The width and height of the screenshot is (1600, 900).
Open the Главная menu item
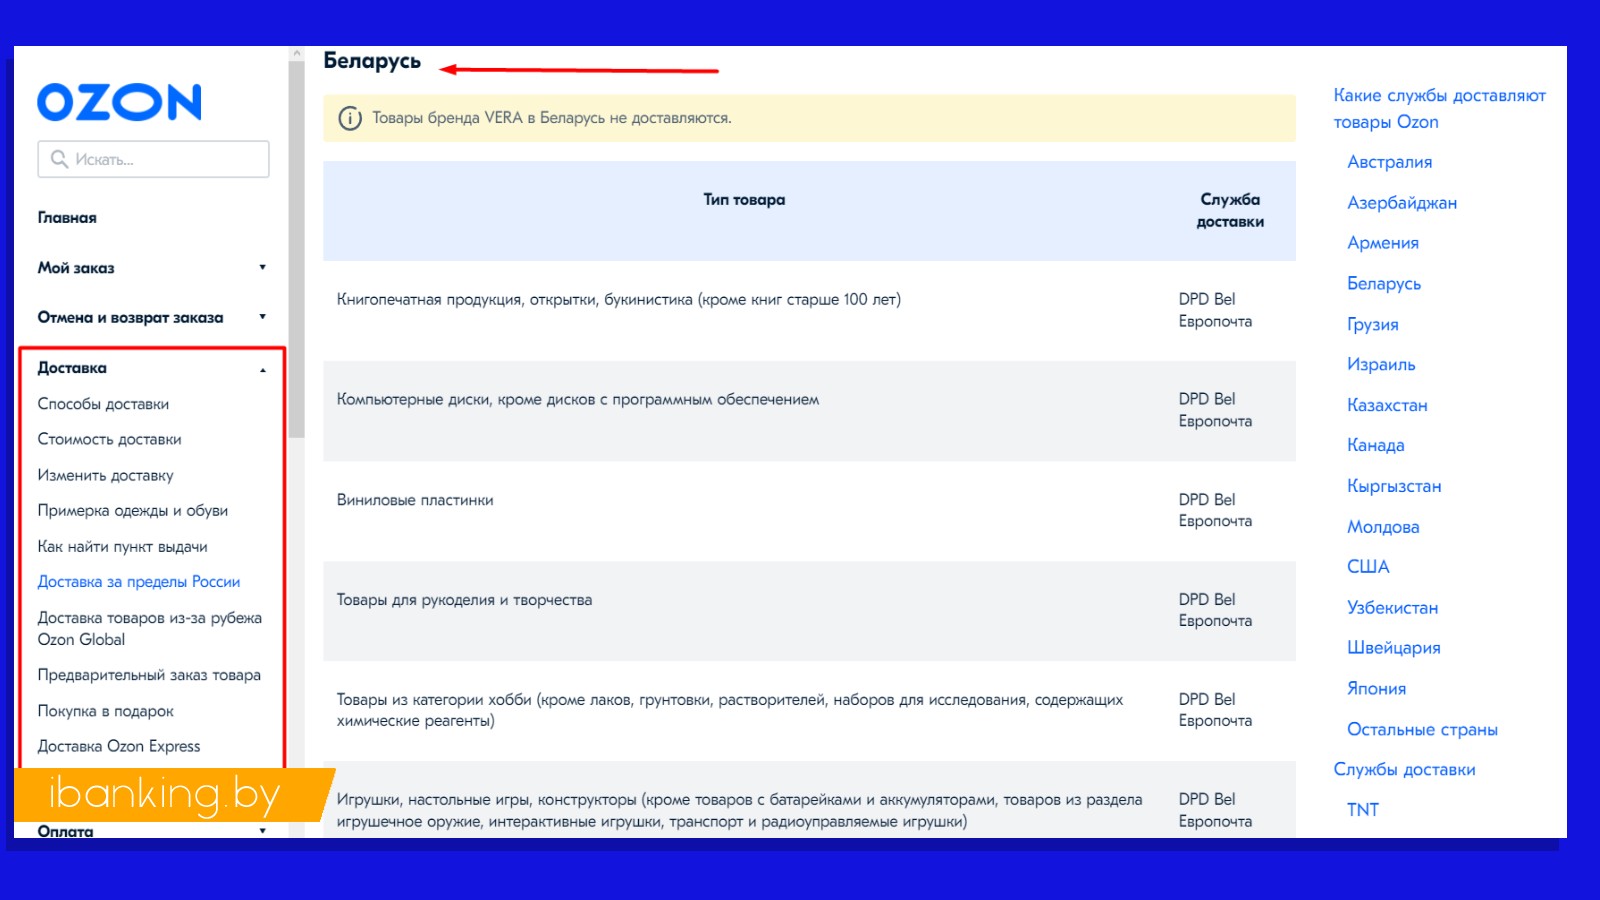pyautogui.click(x=67, y=217)
